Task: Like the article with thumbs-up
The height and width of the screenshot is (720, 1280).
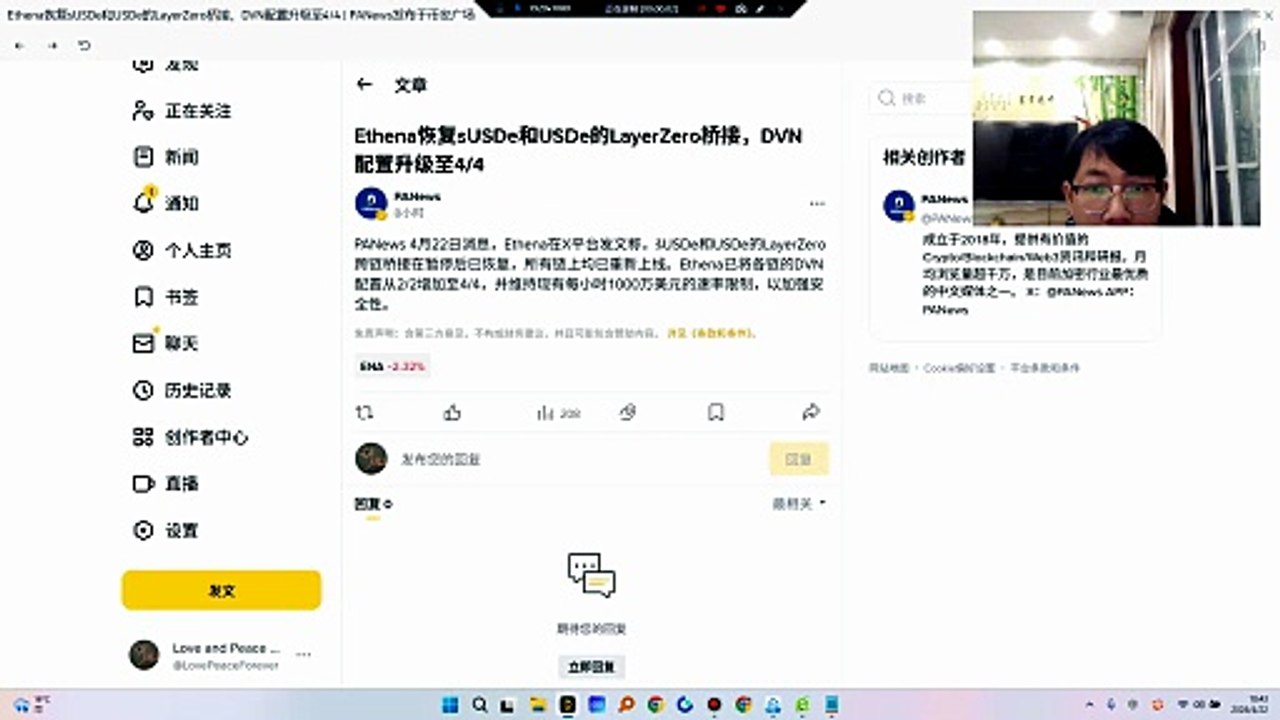Action: coord(452,412)
